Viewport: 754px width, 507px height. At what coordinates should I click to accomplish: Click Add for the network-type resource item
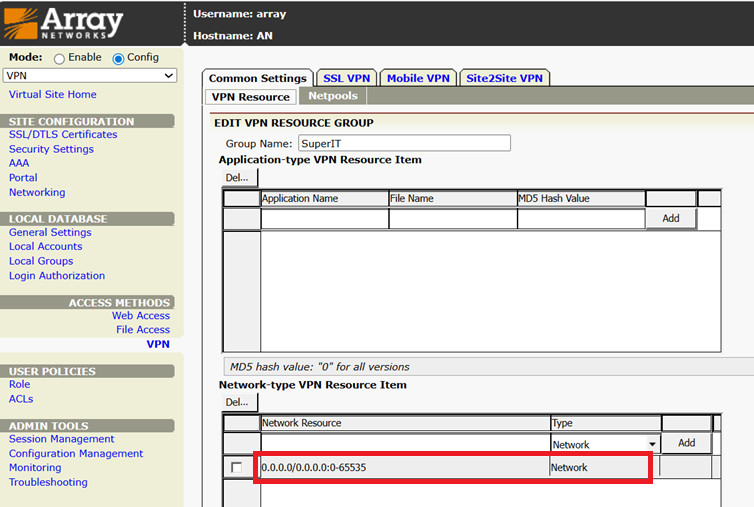coord(686,443)
